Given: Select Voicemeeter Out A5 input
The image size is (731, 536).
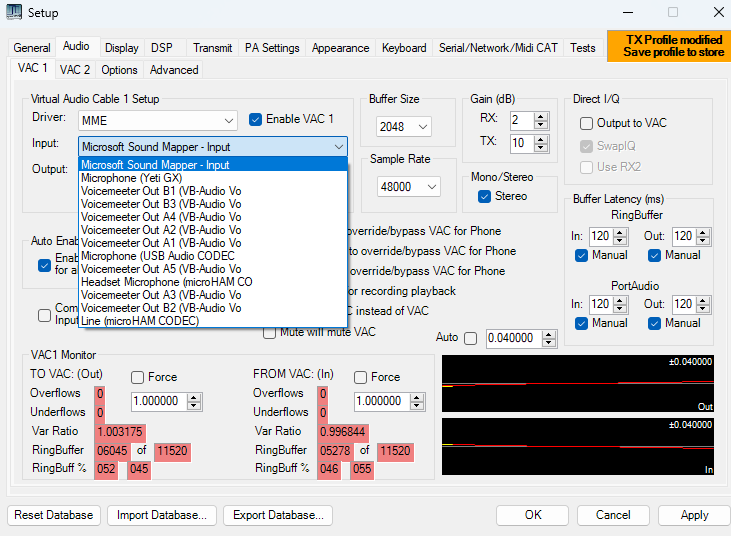Looking at the screenshot, I should pos(213,269).
